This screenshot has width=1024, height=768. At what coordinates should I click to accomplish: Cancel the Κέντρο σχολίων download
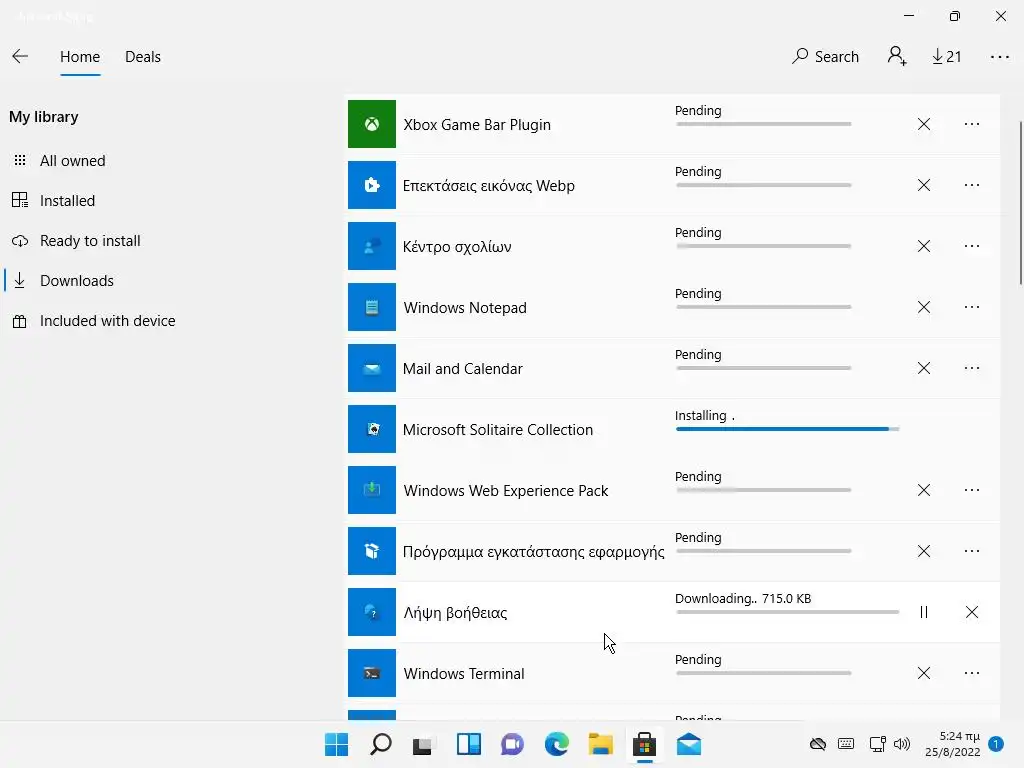(x=923, y=246)
